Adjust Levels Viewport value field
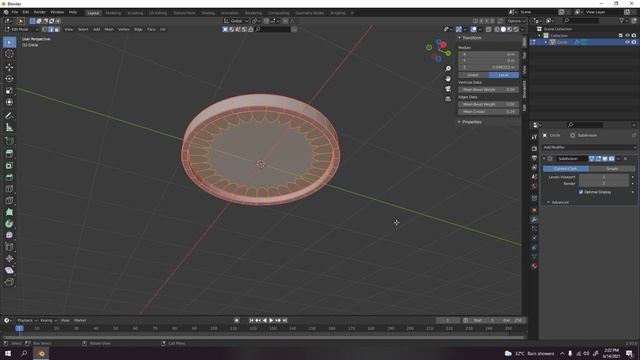Image resolution: width=640 pixels, height=360 pixels. (604, 177)
